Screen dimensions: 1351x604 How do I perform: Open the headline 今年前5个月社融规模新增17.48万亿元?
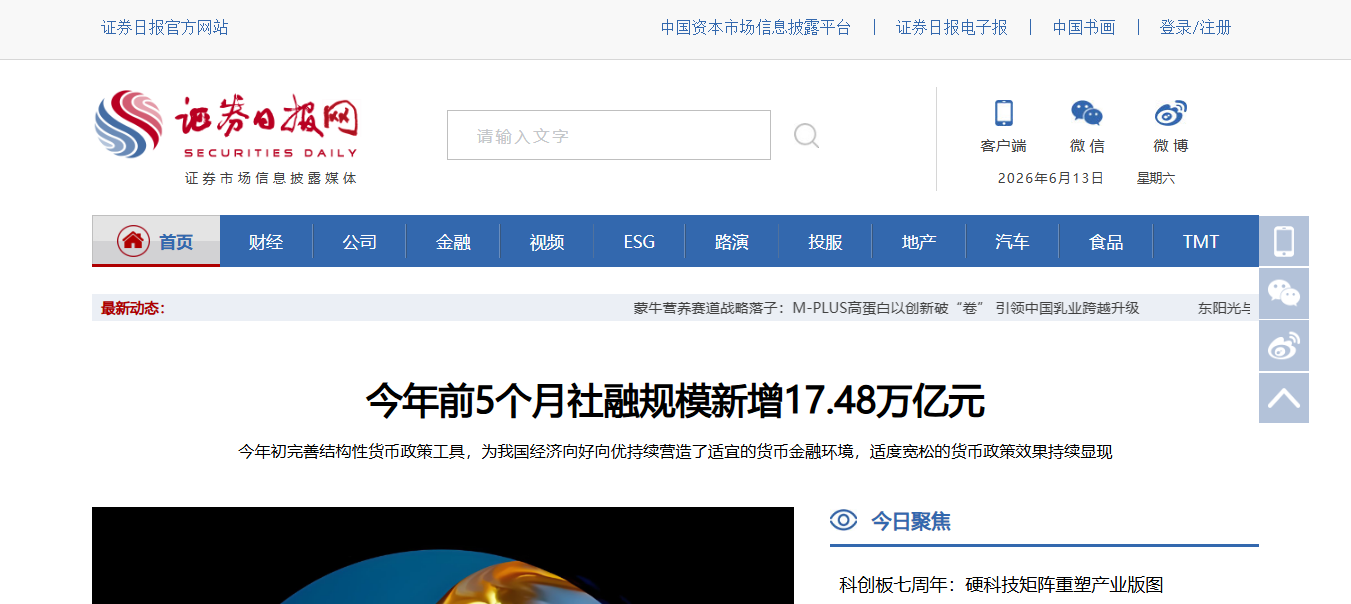click(675, 401)
